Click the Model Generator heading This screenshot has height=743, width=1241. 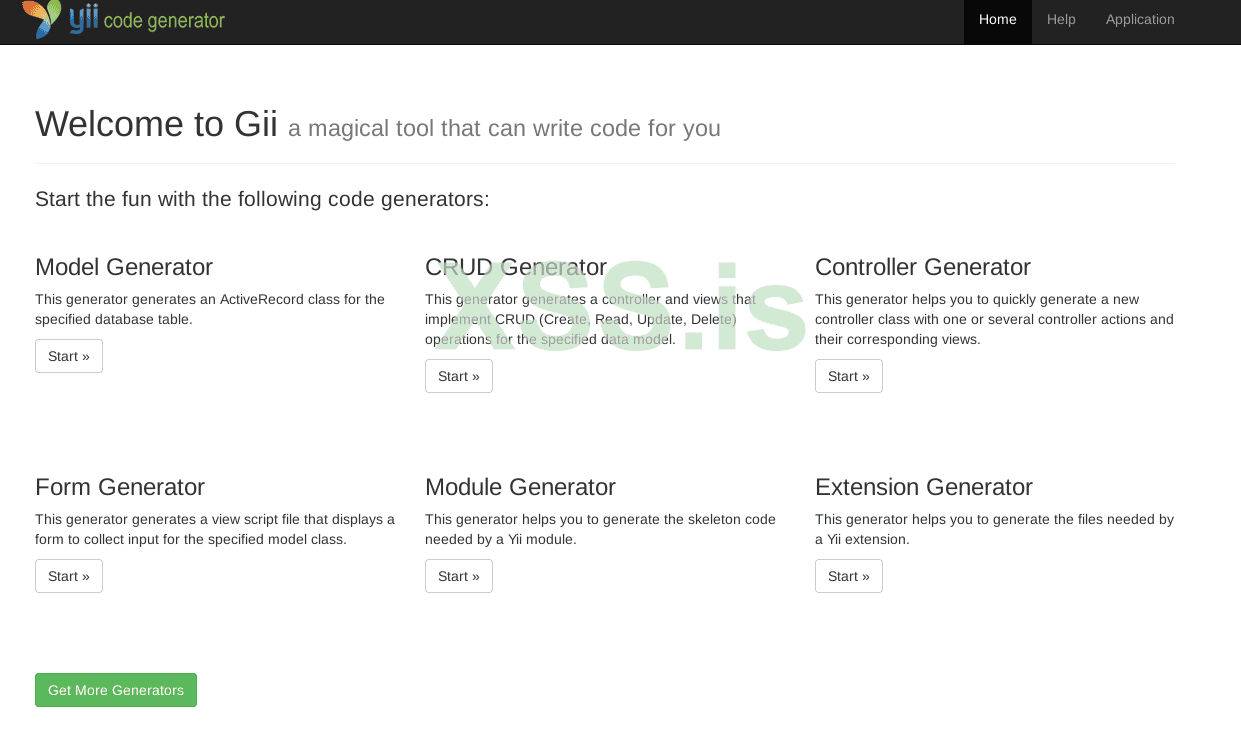pos(124,267)
